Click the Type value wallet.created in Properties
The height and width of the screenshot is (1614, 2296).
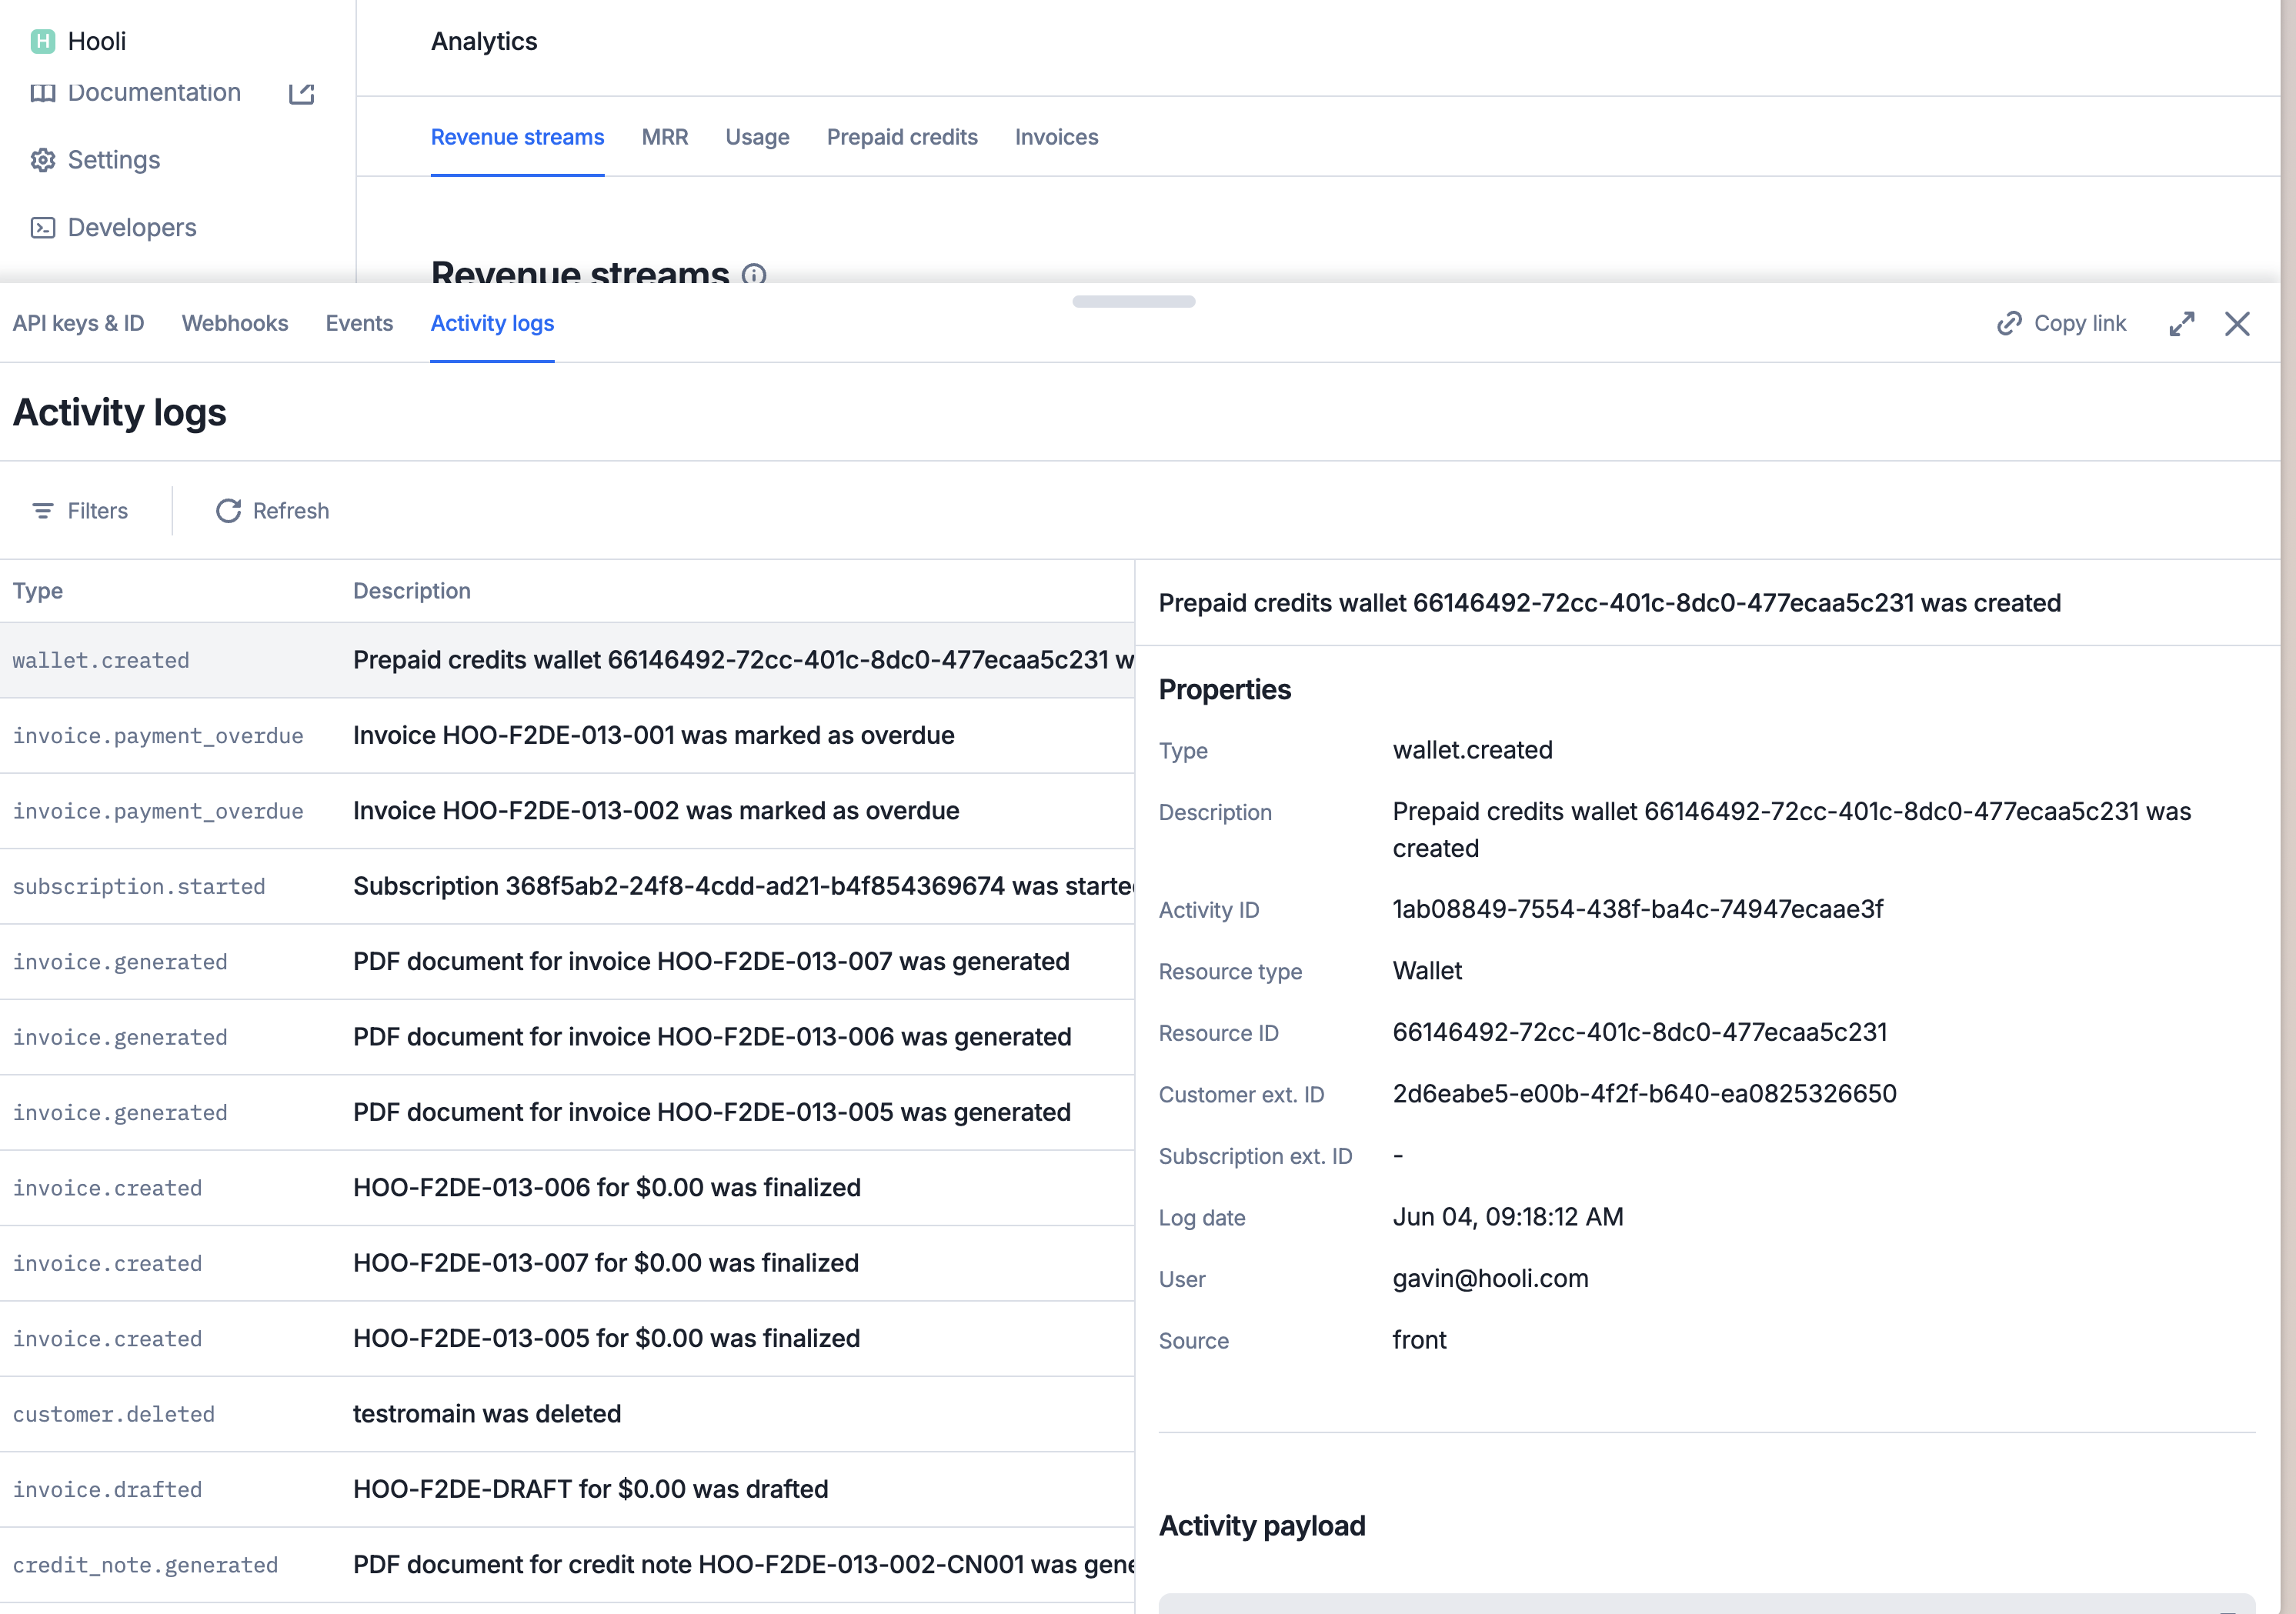(1472, 750)
